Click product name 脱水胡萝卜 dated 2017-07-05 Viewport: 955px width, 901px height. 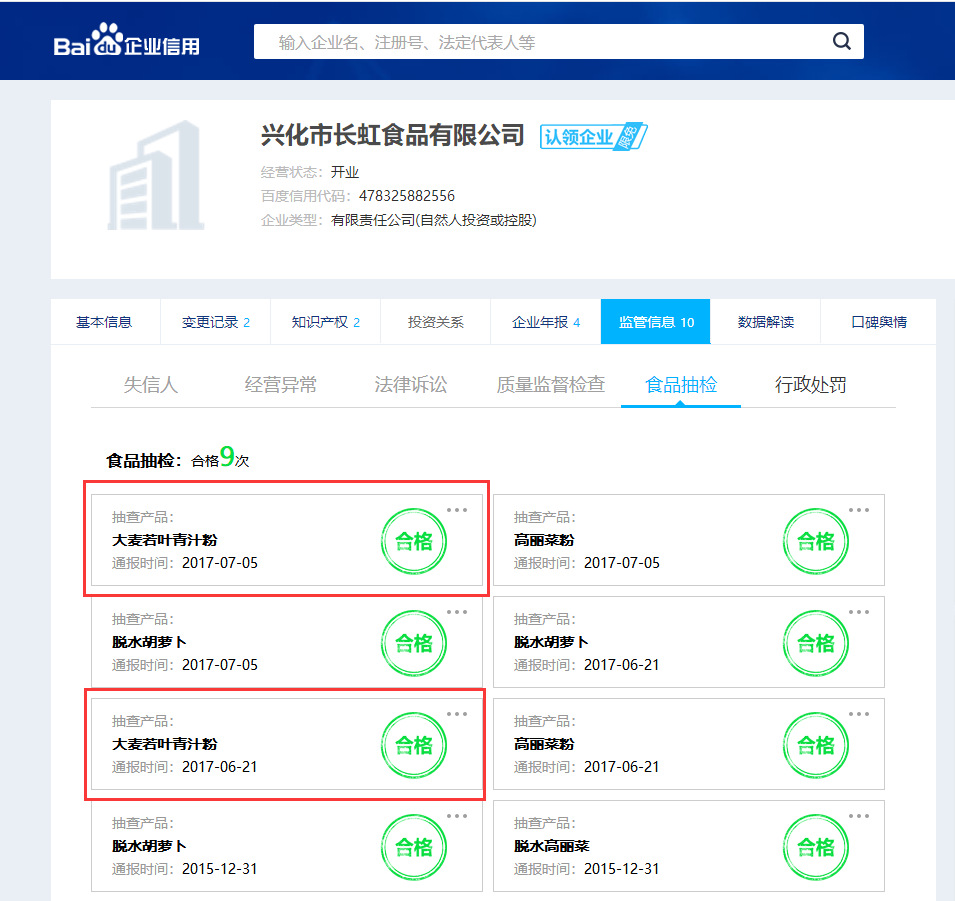point(149,642)
